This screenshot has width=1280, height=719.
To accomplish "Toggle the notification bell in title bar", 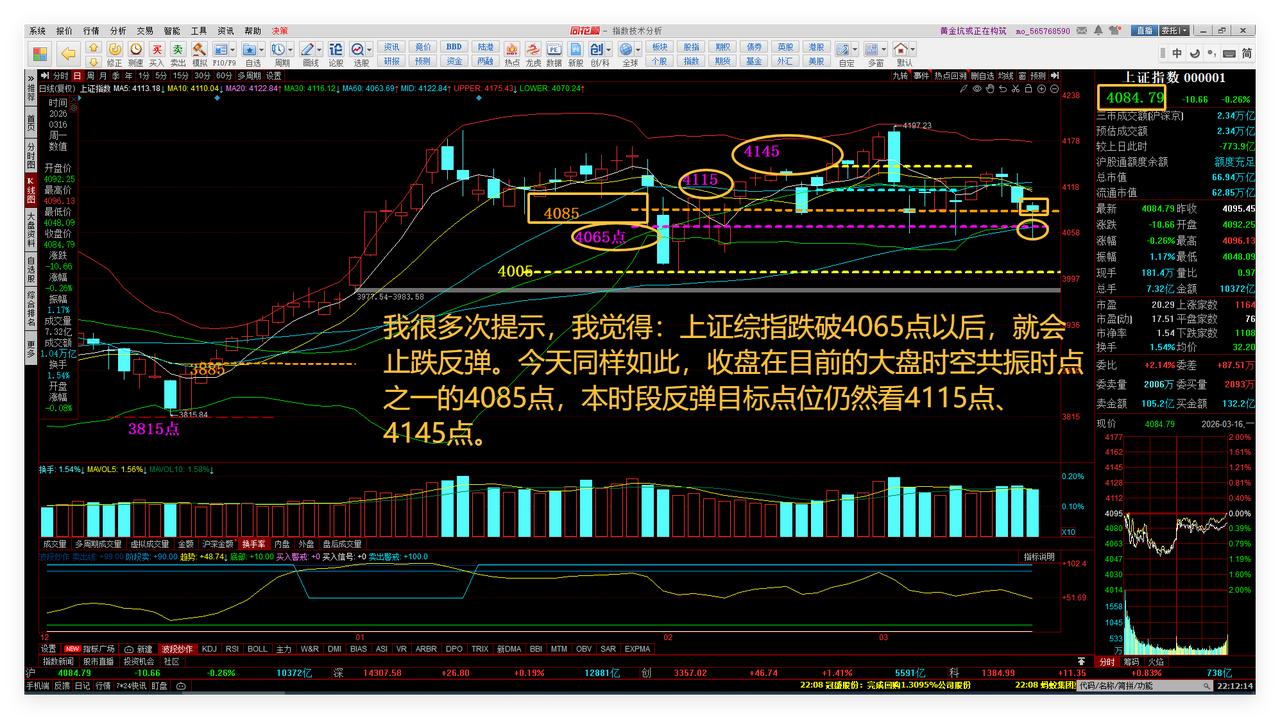I will [1098, 30].
